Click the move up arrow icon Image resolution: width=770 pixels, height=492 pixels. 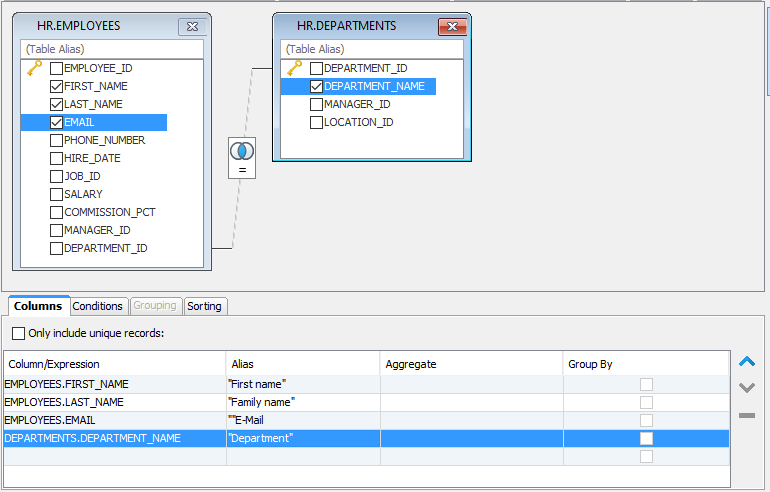click(x=746, y=362)
